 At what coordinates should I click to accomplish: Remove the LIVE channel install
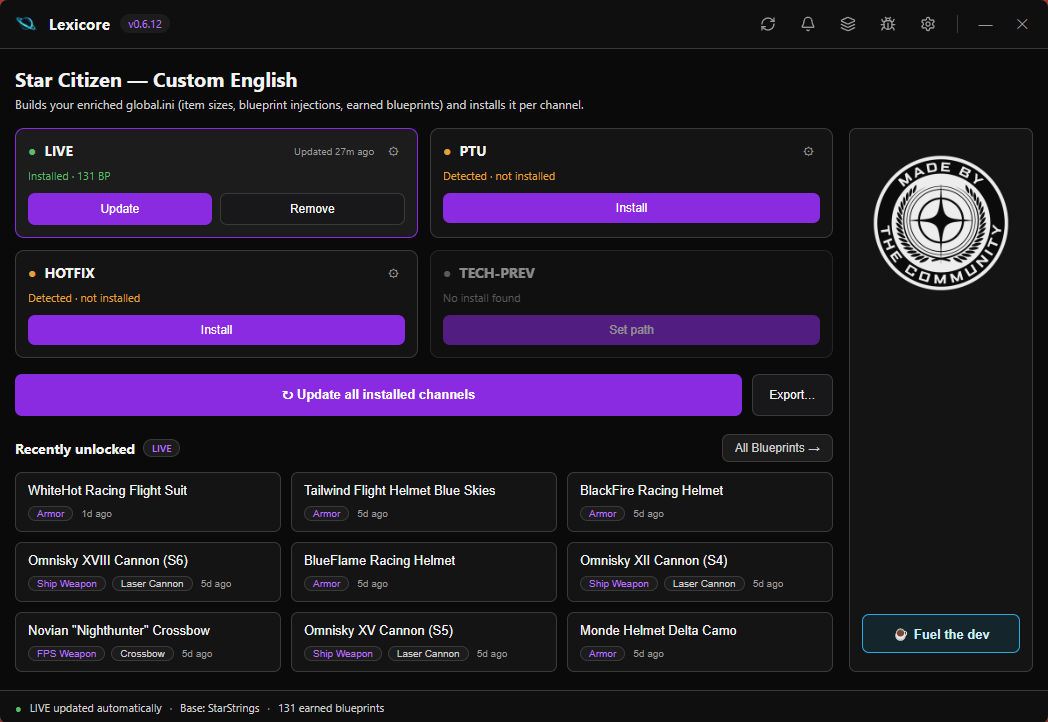point(312,209)
